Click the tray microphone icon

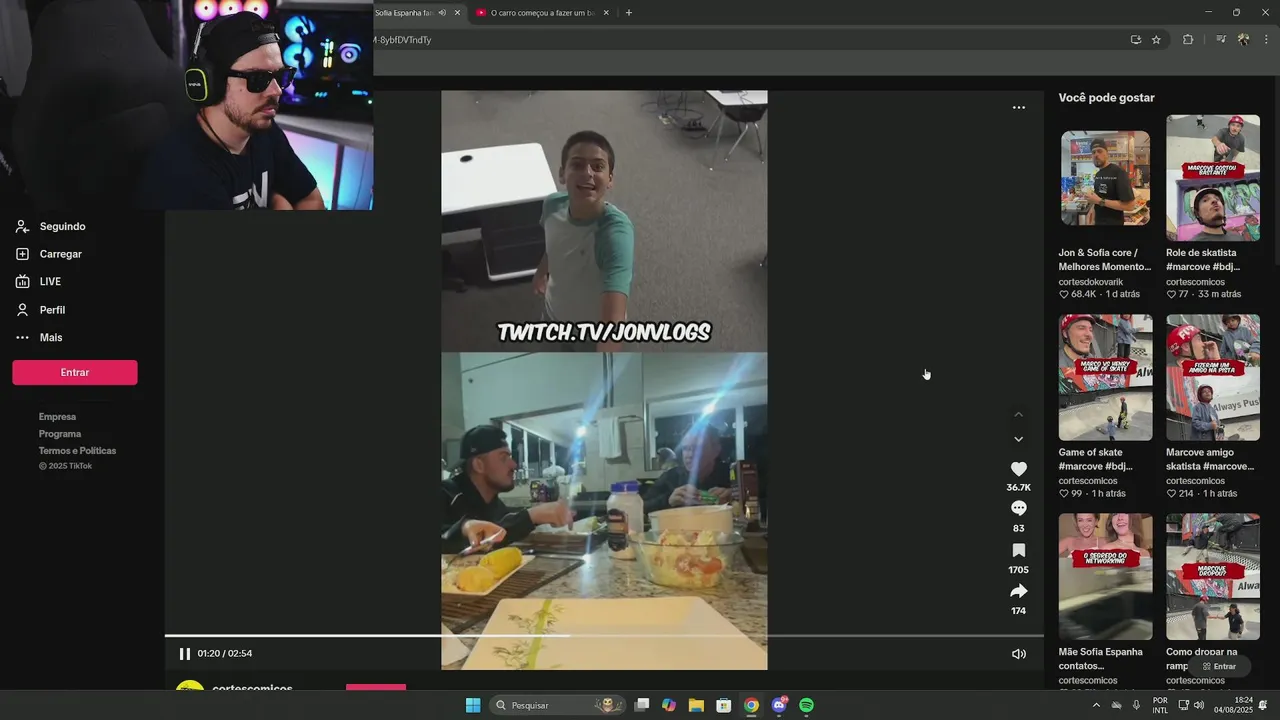pyautogui.click(x=1136, y=705)
